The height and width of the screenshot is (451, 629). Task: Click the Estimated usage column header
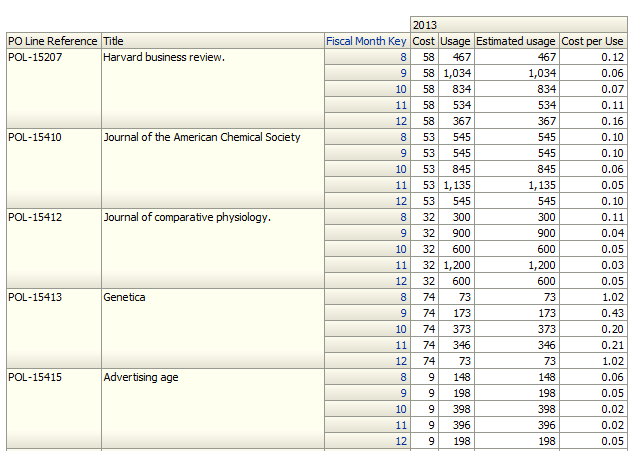pos(516,41)
